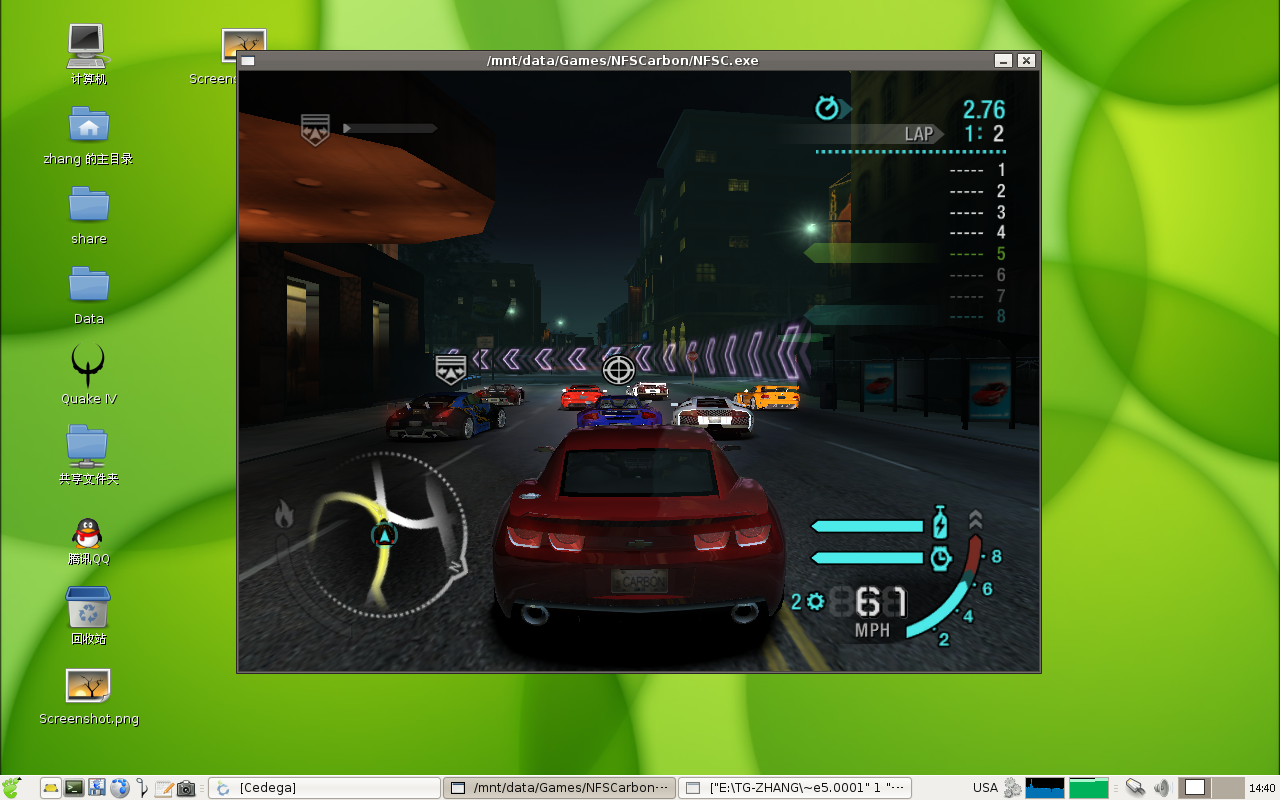Switch to second workspace in pager
1280x800 pixels.
tap(1228, 788)
